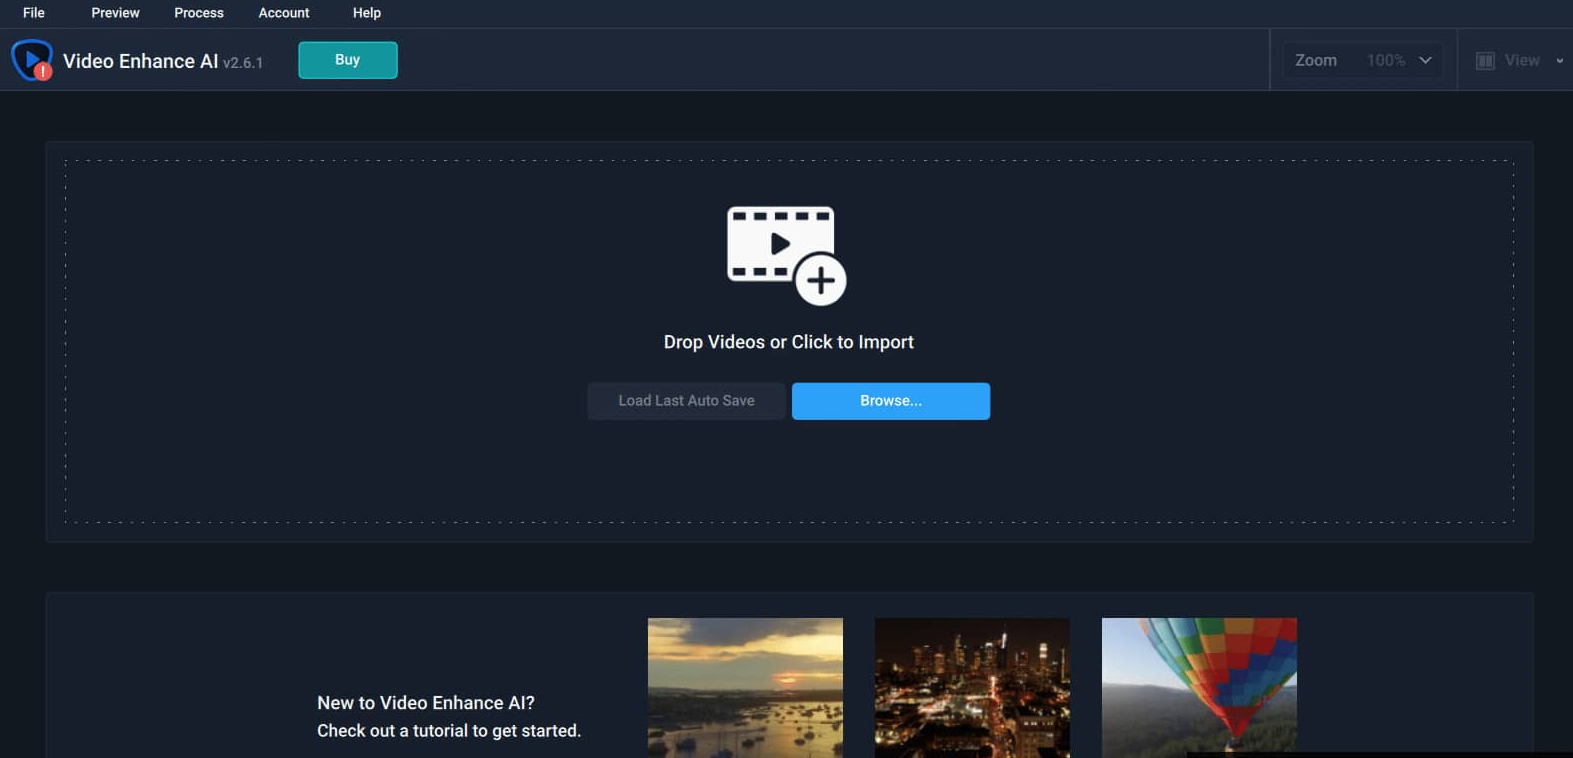Open the night city skyline tutorial thumbnail
Image resolution: width=1573 pixels, height=758 pixels.
[x=972, y=688]
